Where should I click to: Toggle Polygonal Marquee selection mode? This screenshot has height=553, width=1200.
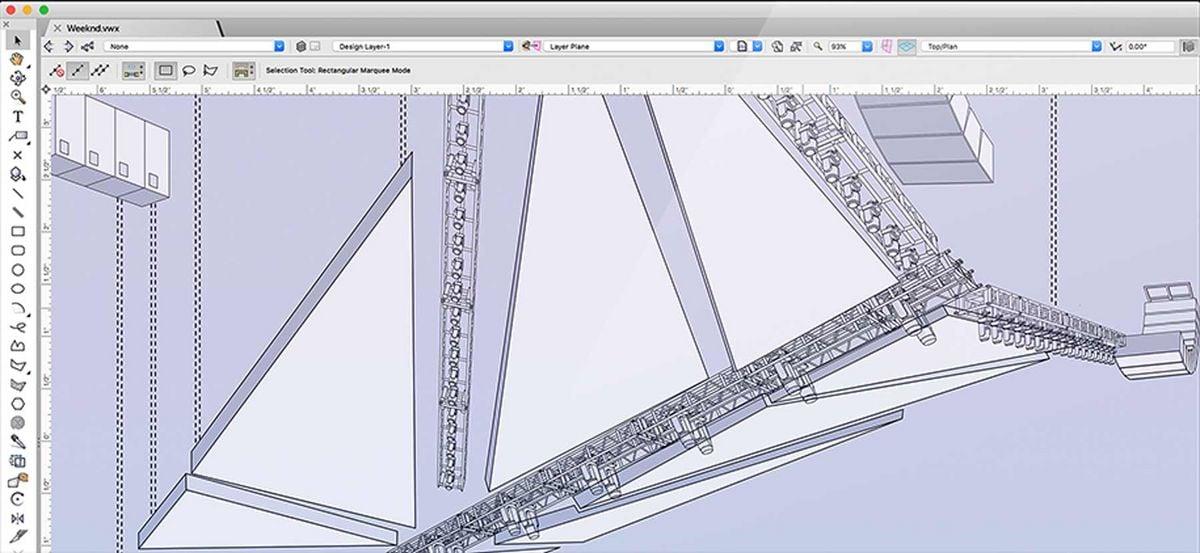point(210,71)
